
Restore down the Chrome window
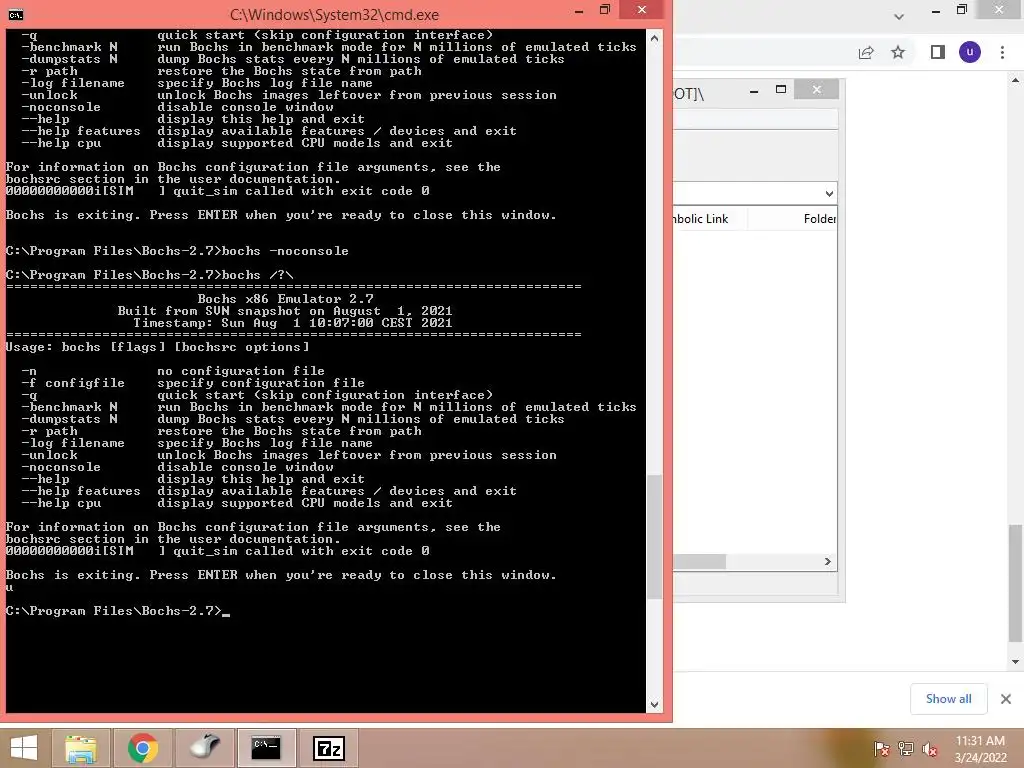coord(962,10)
